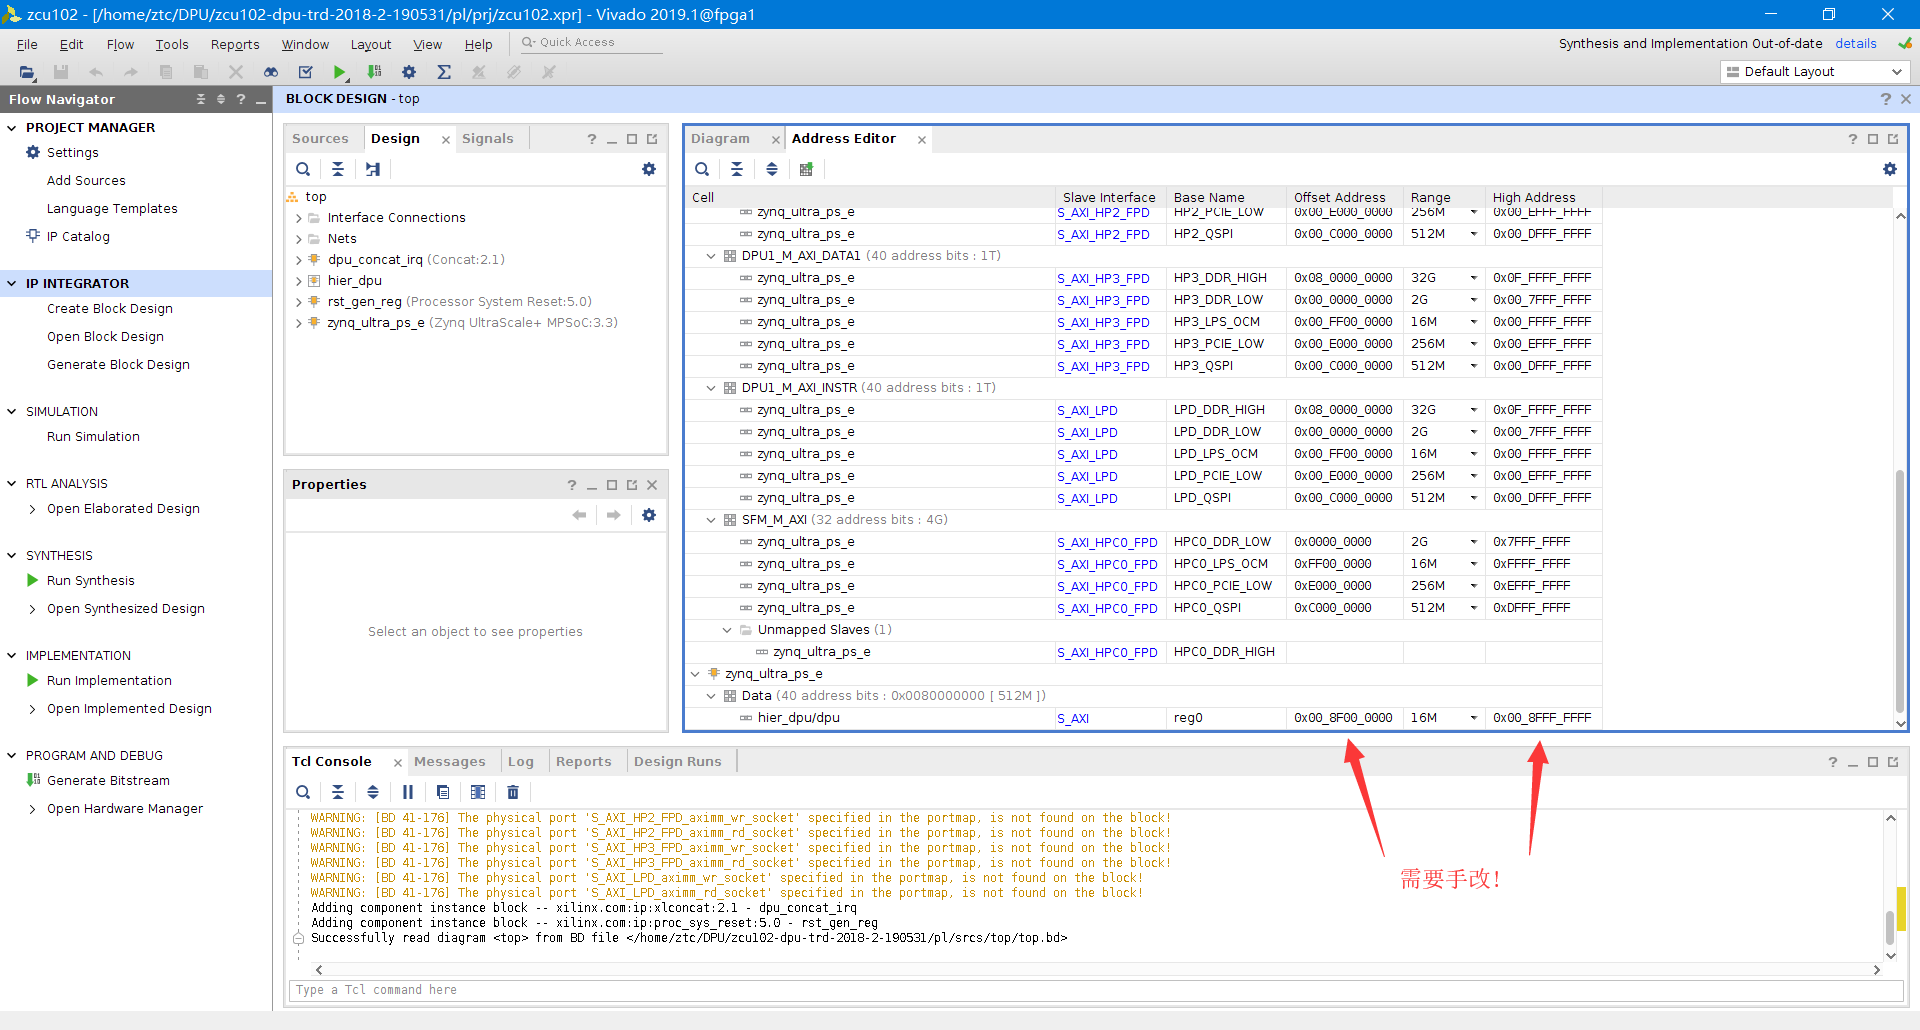Switch to the Sources tab

(x=320, y=139)
